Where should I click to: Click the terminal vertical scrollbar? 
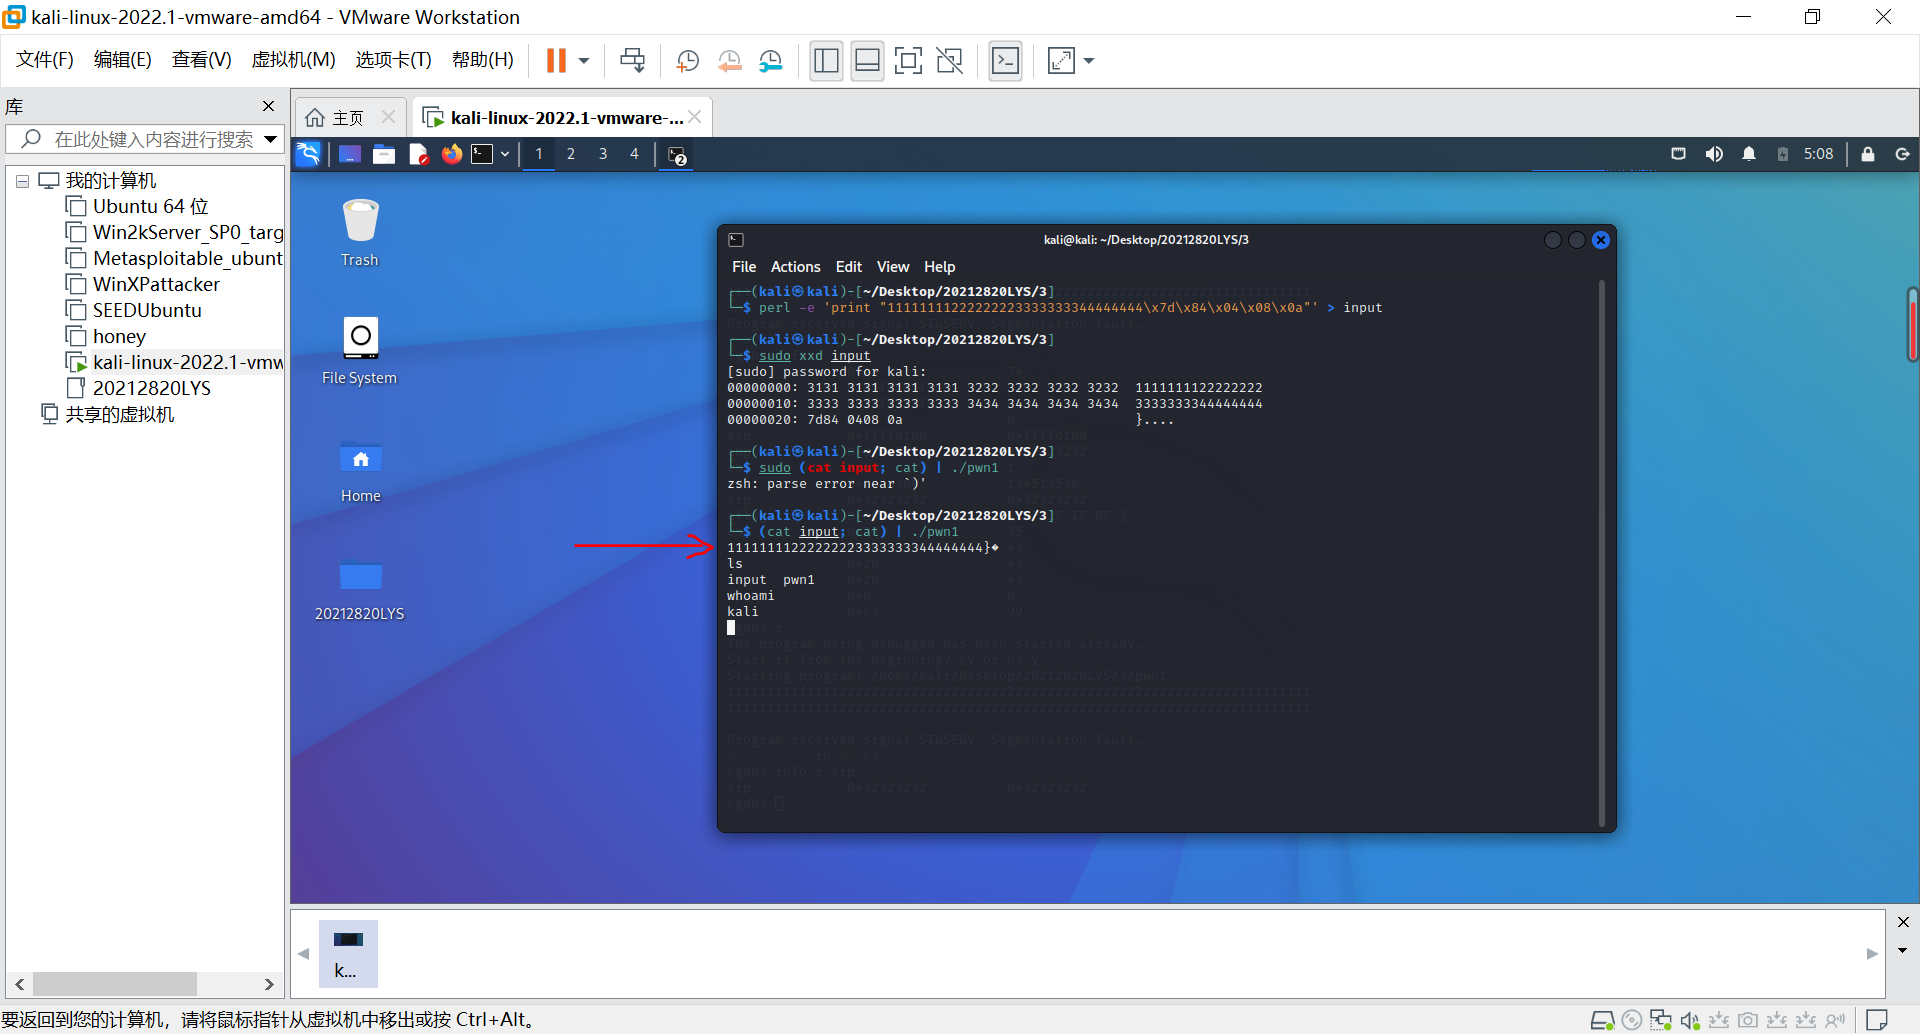tap(1602, 553)
